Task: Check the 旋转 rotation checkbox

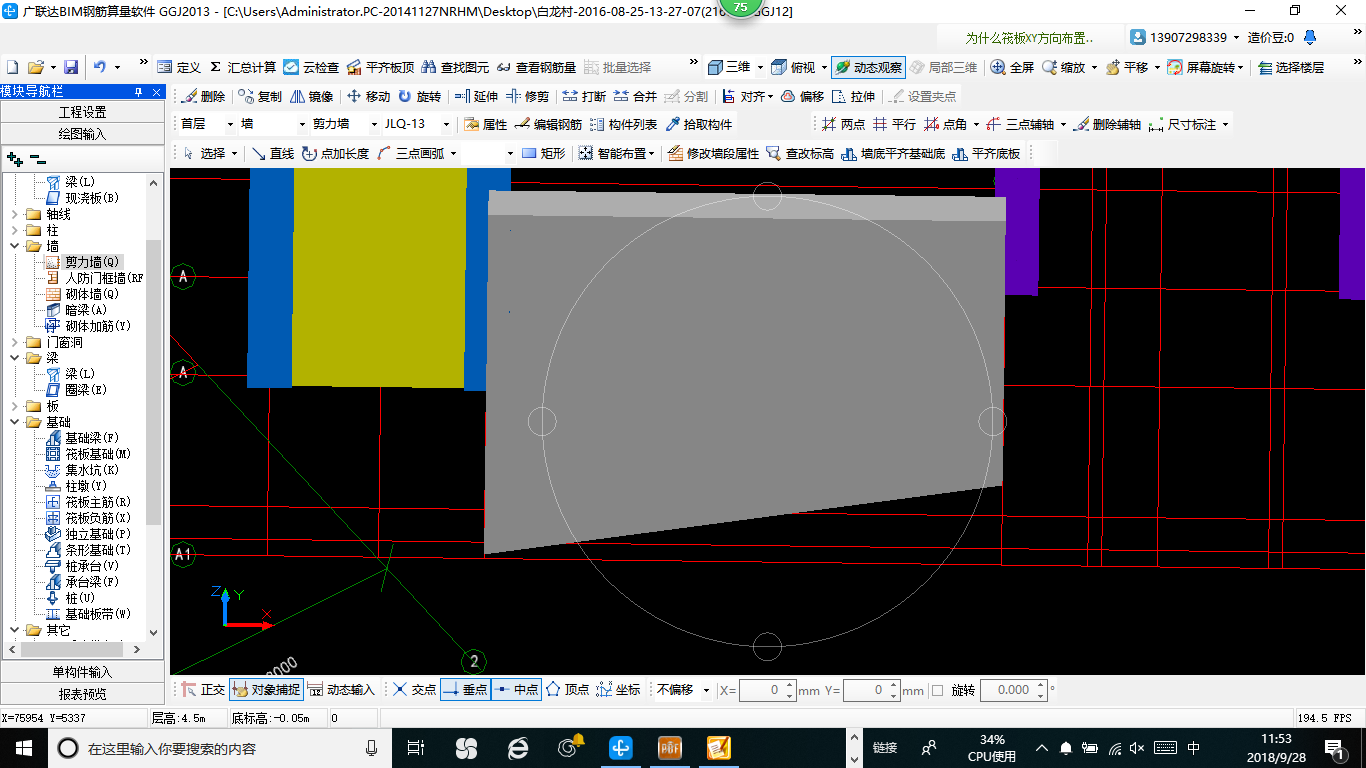Action: pyautogui.click(x=937, y=690)
